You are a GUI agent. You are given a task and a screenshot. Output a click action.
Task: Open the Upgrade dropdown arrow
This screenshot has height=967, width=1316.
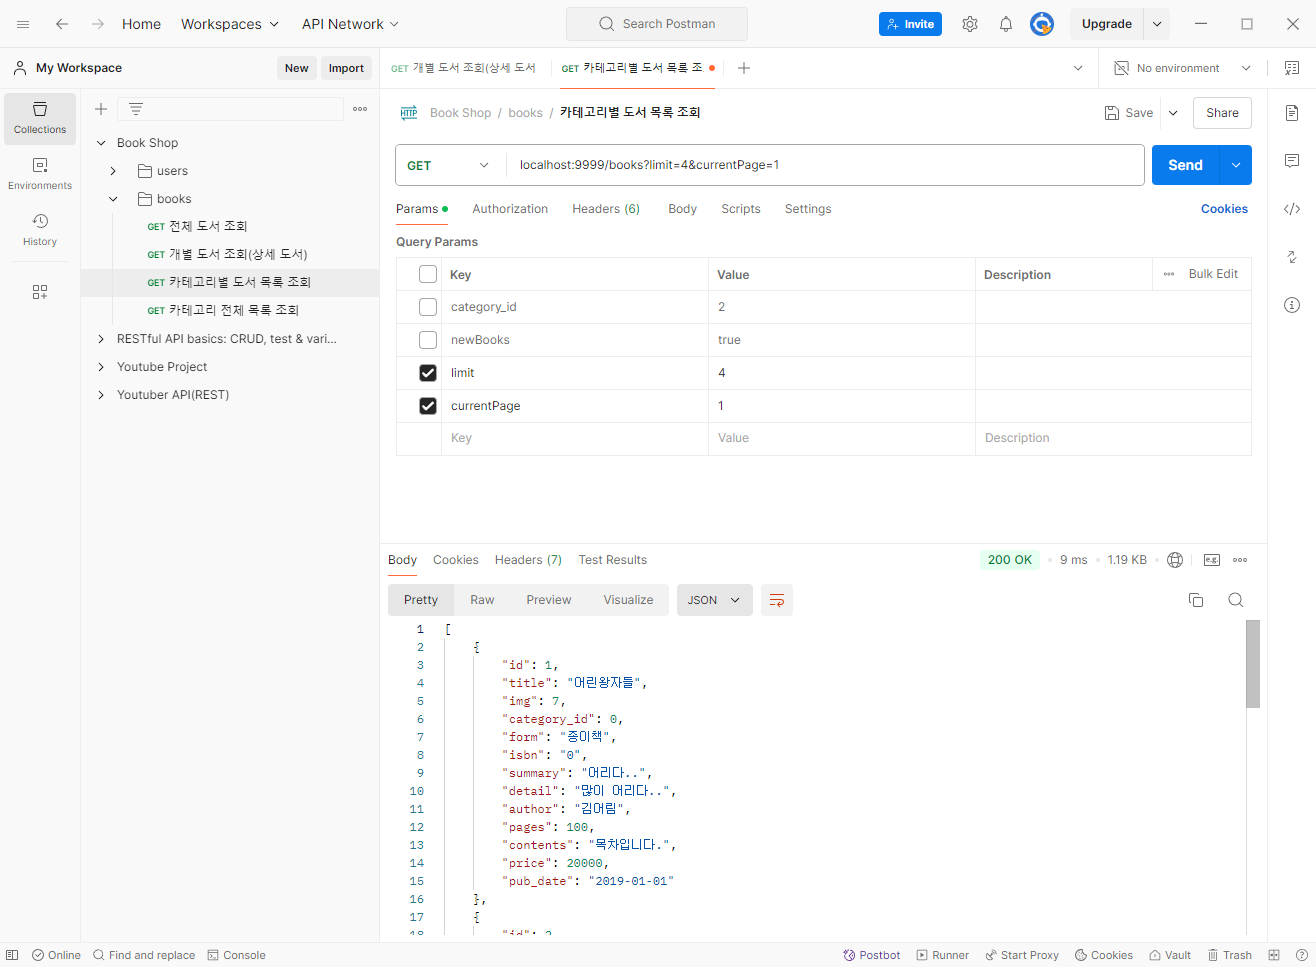(1157, 24)
